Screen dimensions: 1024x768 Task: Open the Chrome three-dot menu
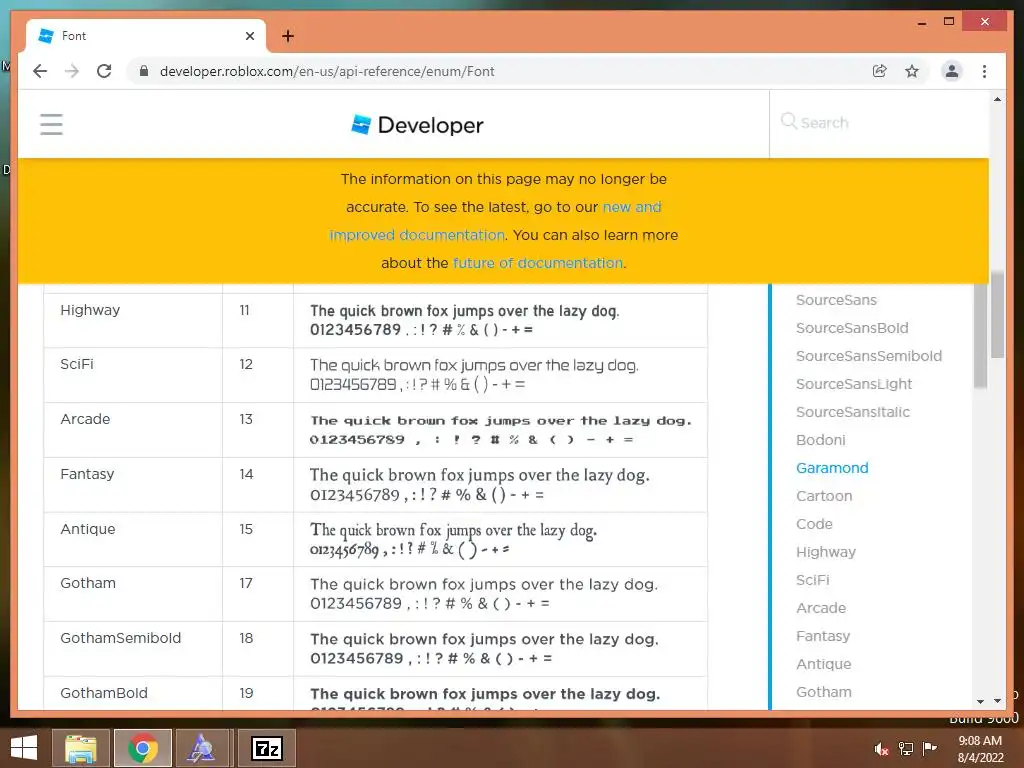984,71
